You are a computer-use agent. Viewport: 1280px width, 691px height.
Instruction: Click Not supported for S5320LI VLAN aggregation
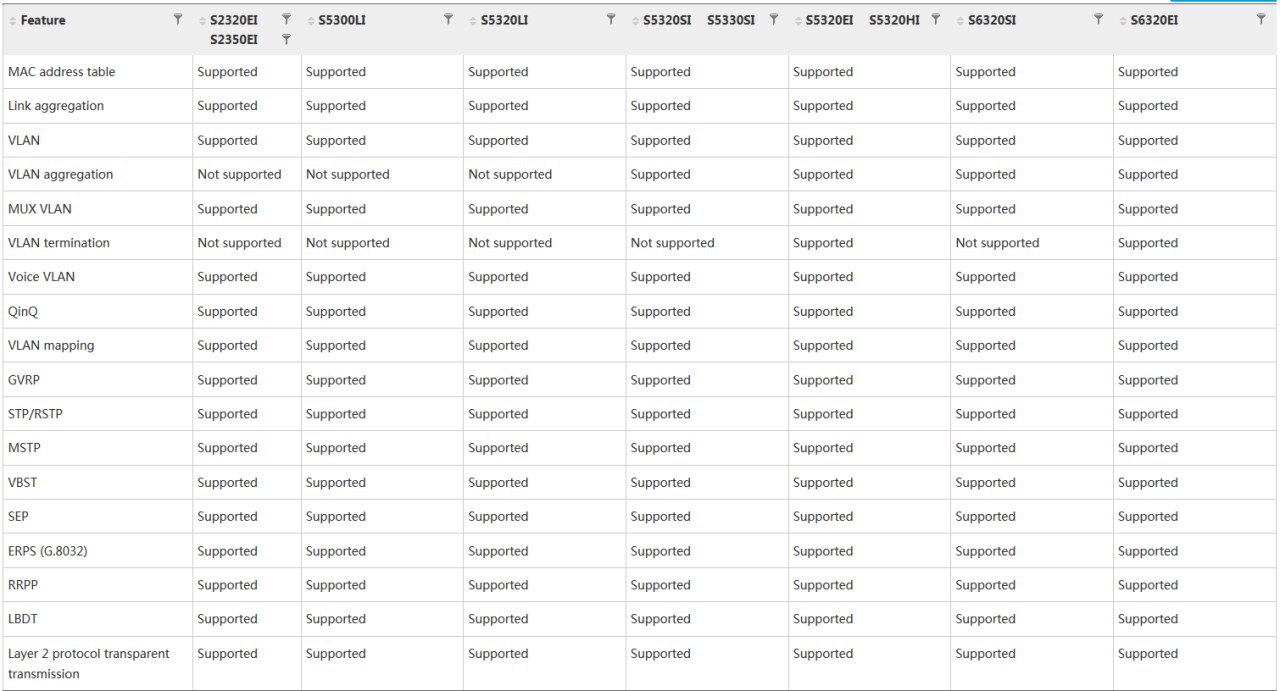[x=510, y=174]
